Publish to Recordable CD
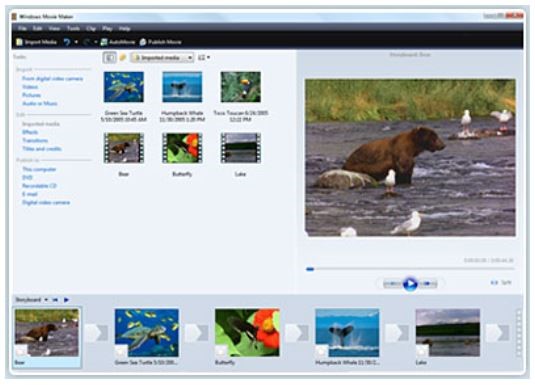 pyautogui.click(x=39, y=186)
